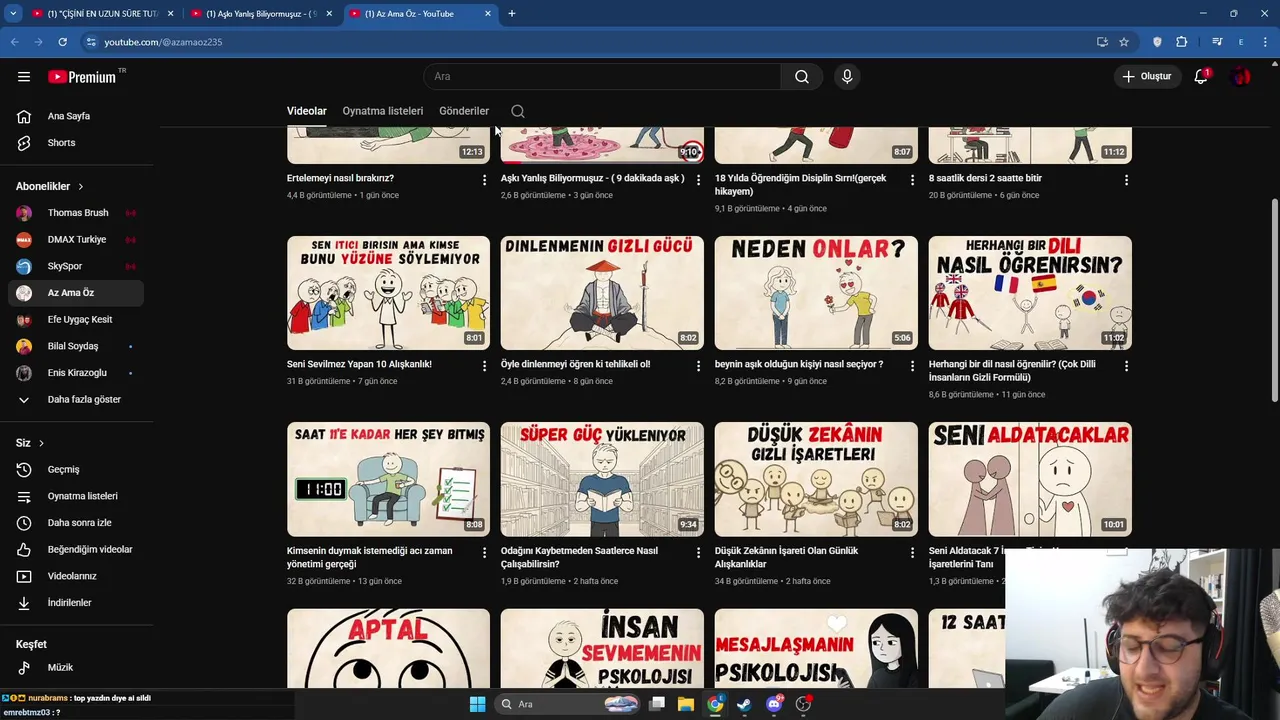Expand the Siz section chevron
Image resolution: width=1280 pixels, height=720 pixels.
coord(41,444)
